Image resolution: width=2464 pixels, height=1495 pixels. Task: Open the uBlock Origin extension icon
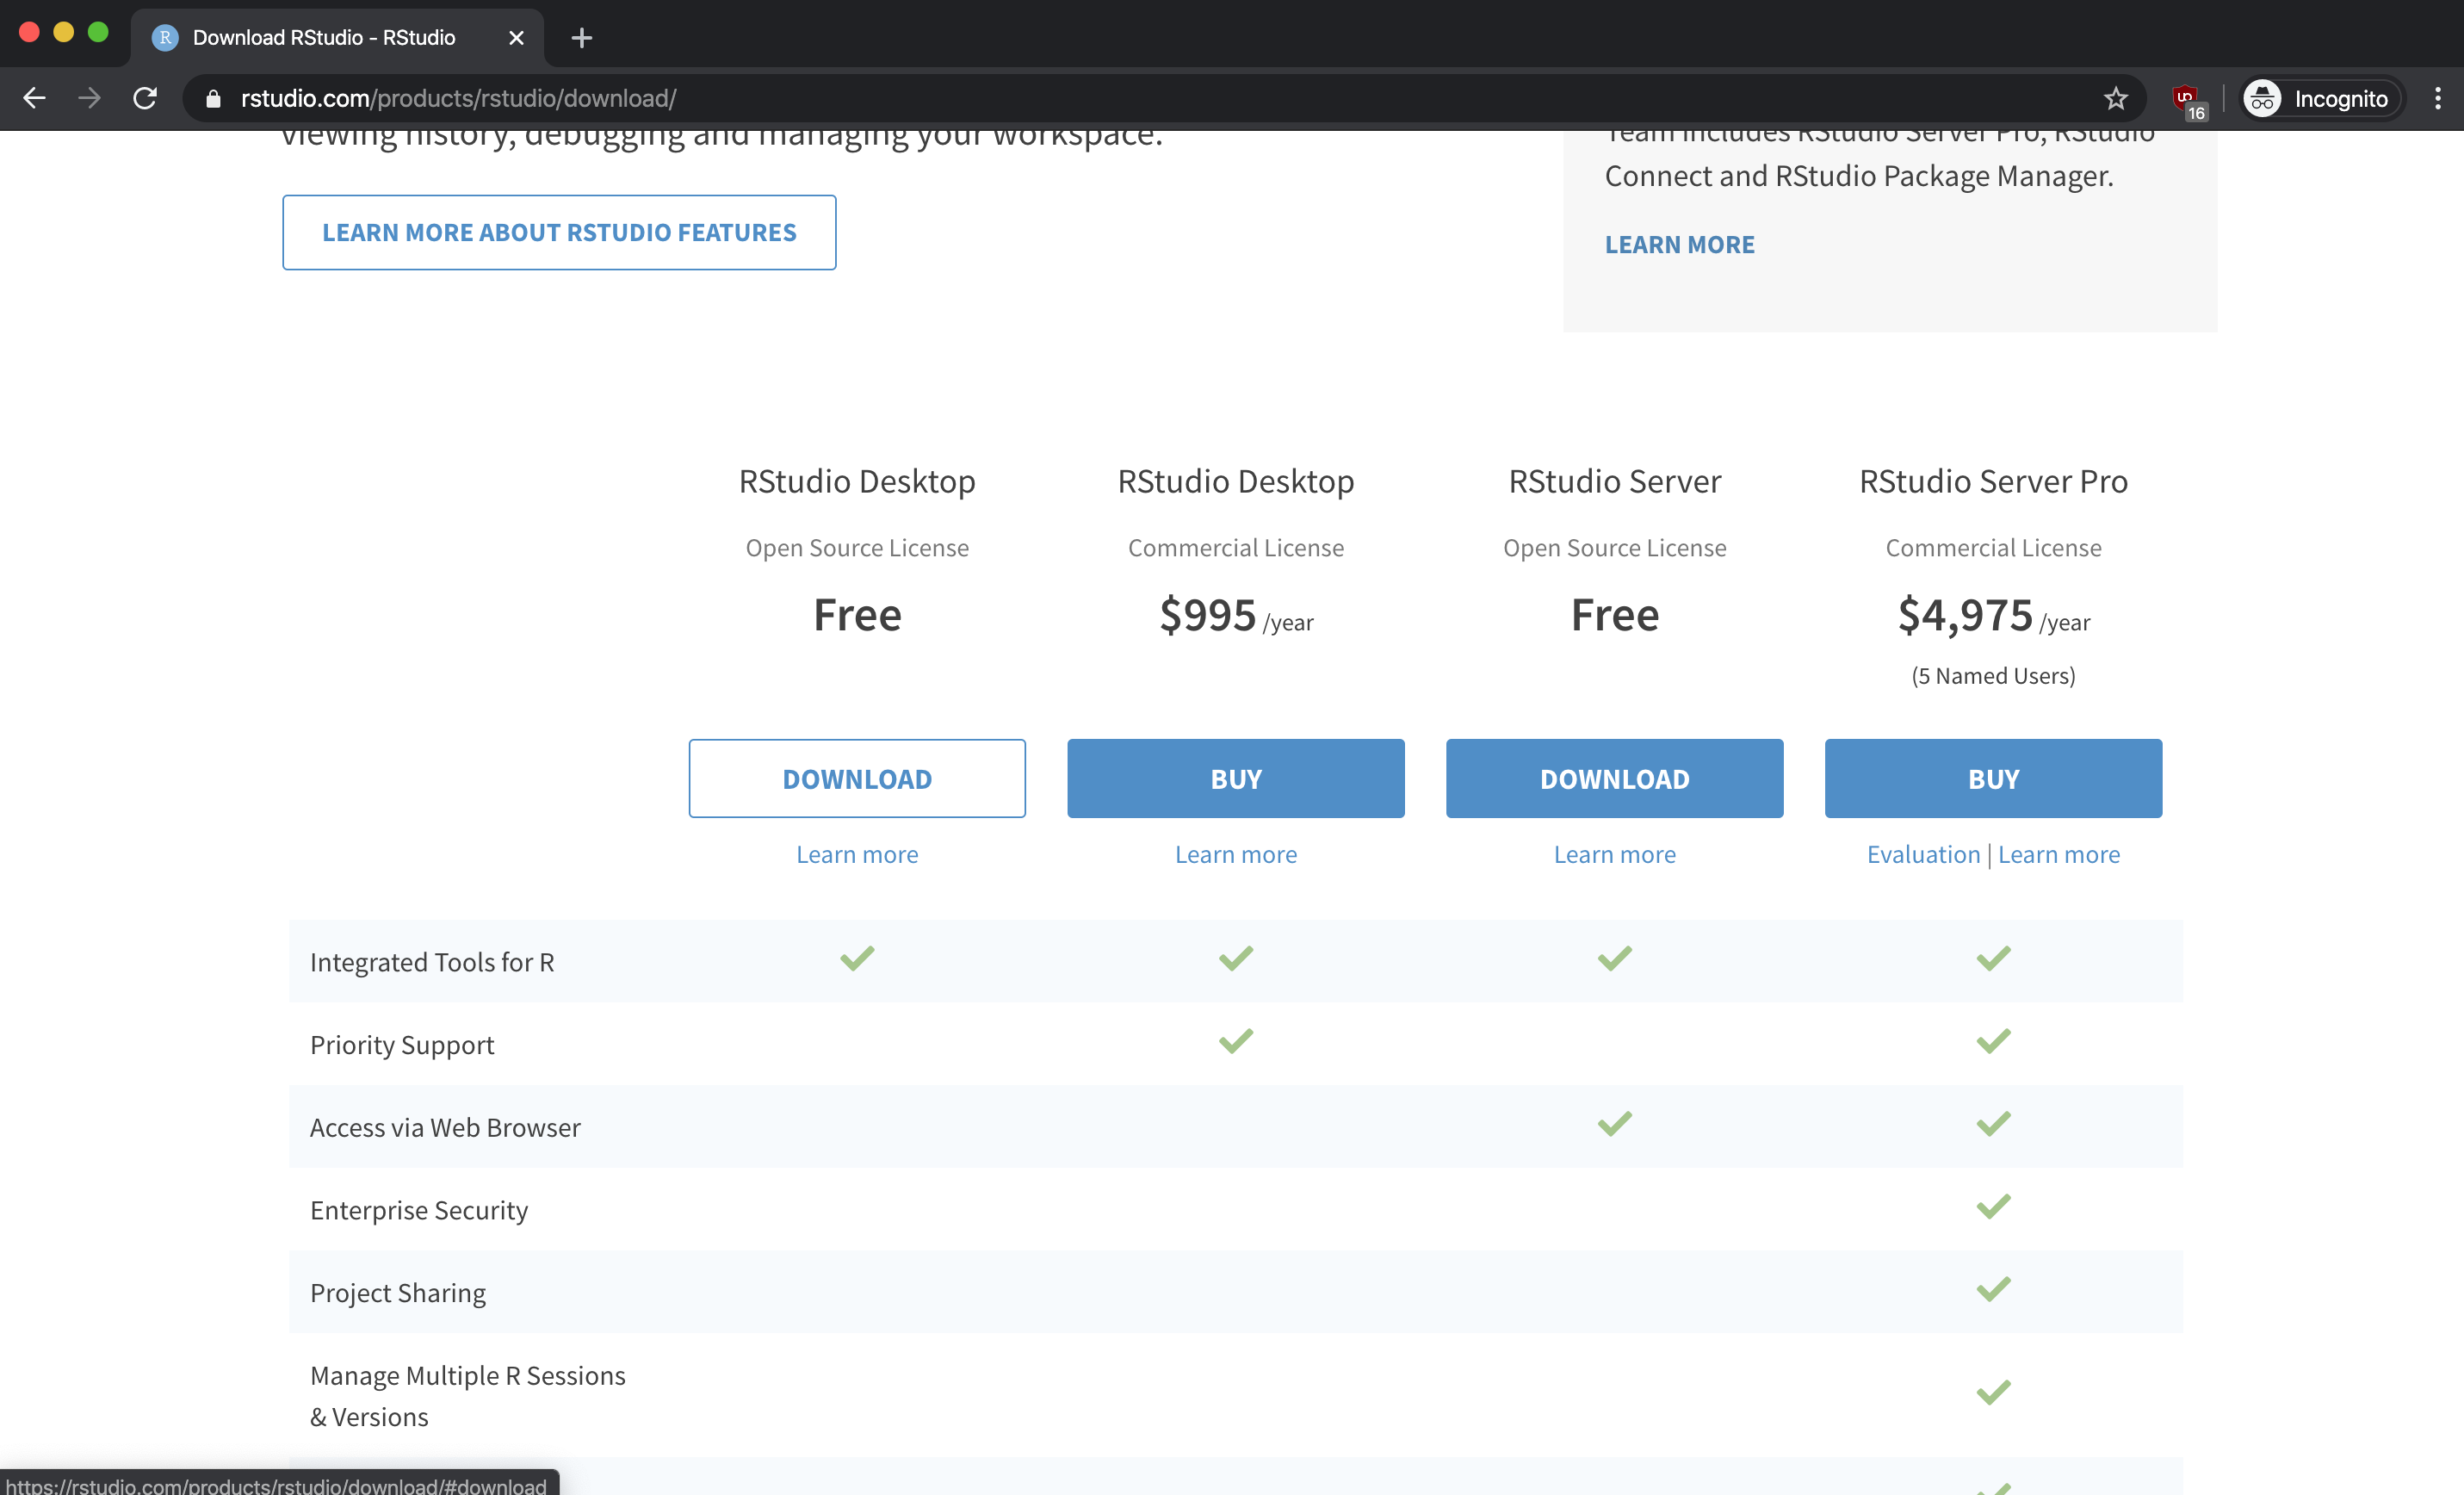pyautogui.click(x=2186, y=98)
